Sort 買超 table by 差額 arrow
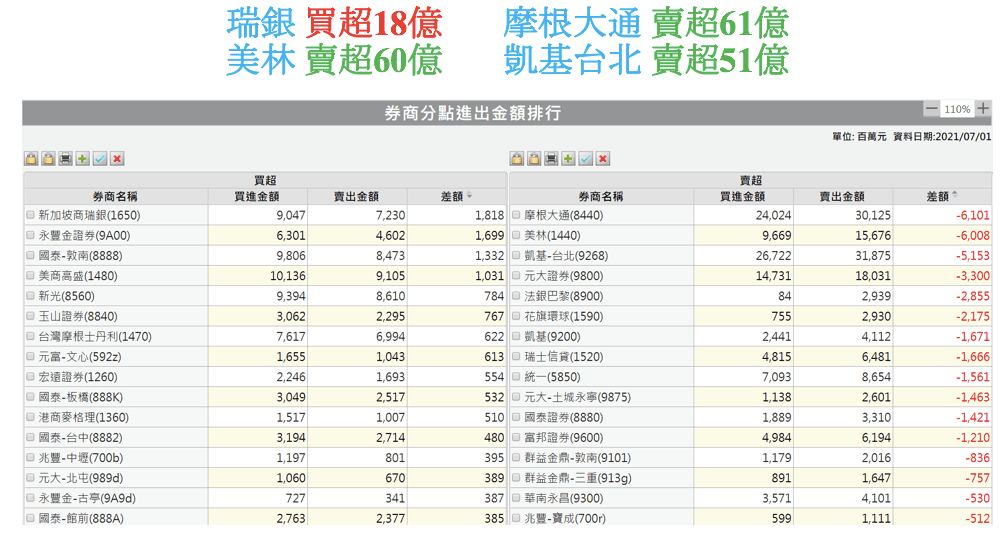 [x=469, y=196]
